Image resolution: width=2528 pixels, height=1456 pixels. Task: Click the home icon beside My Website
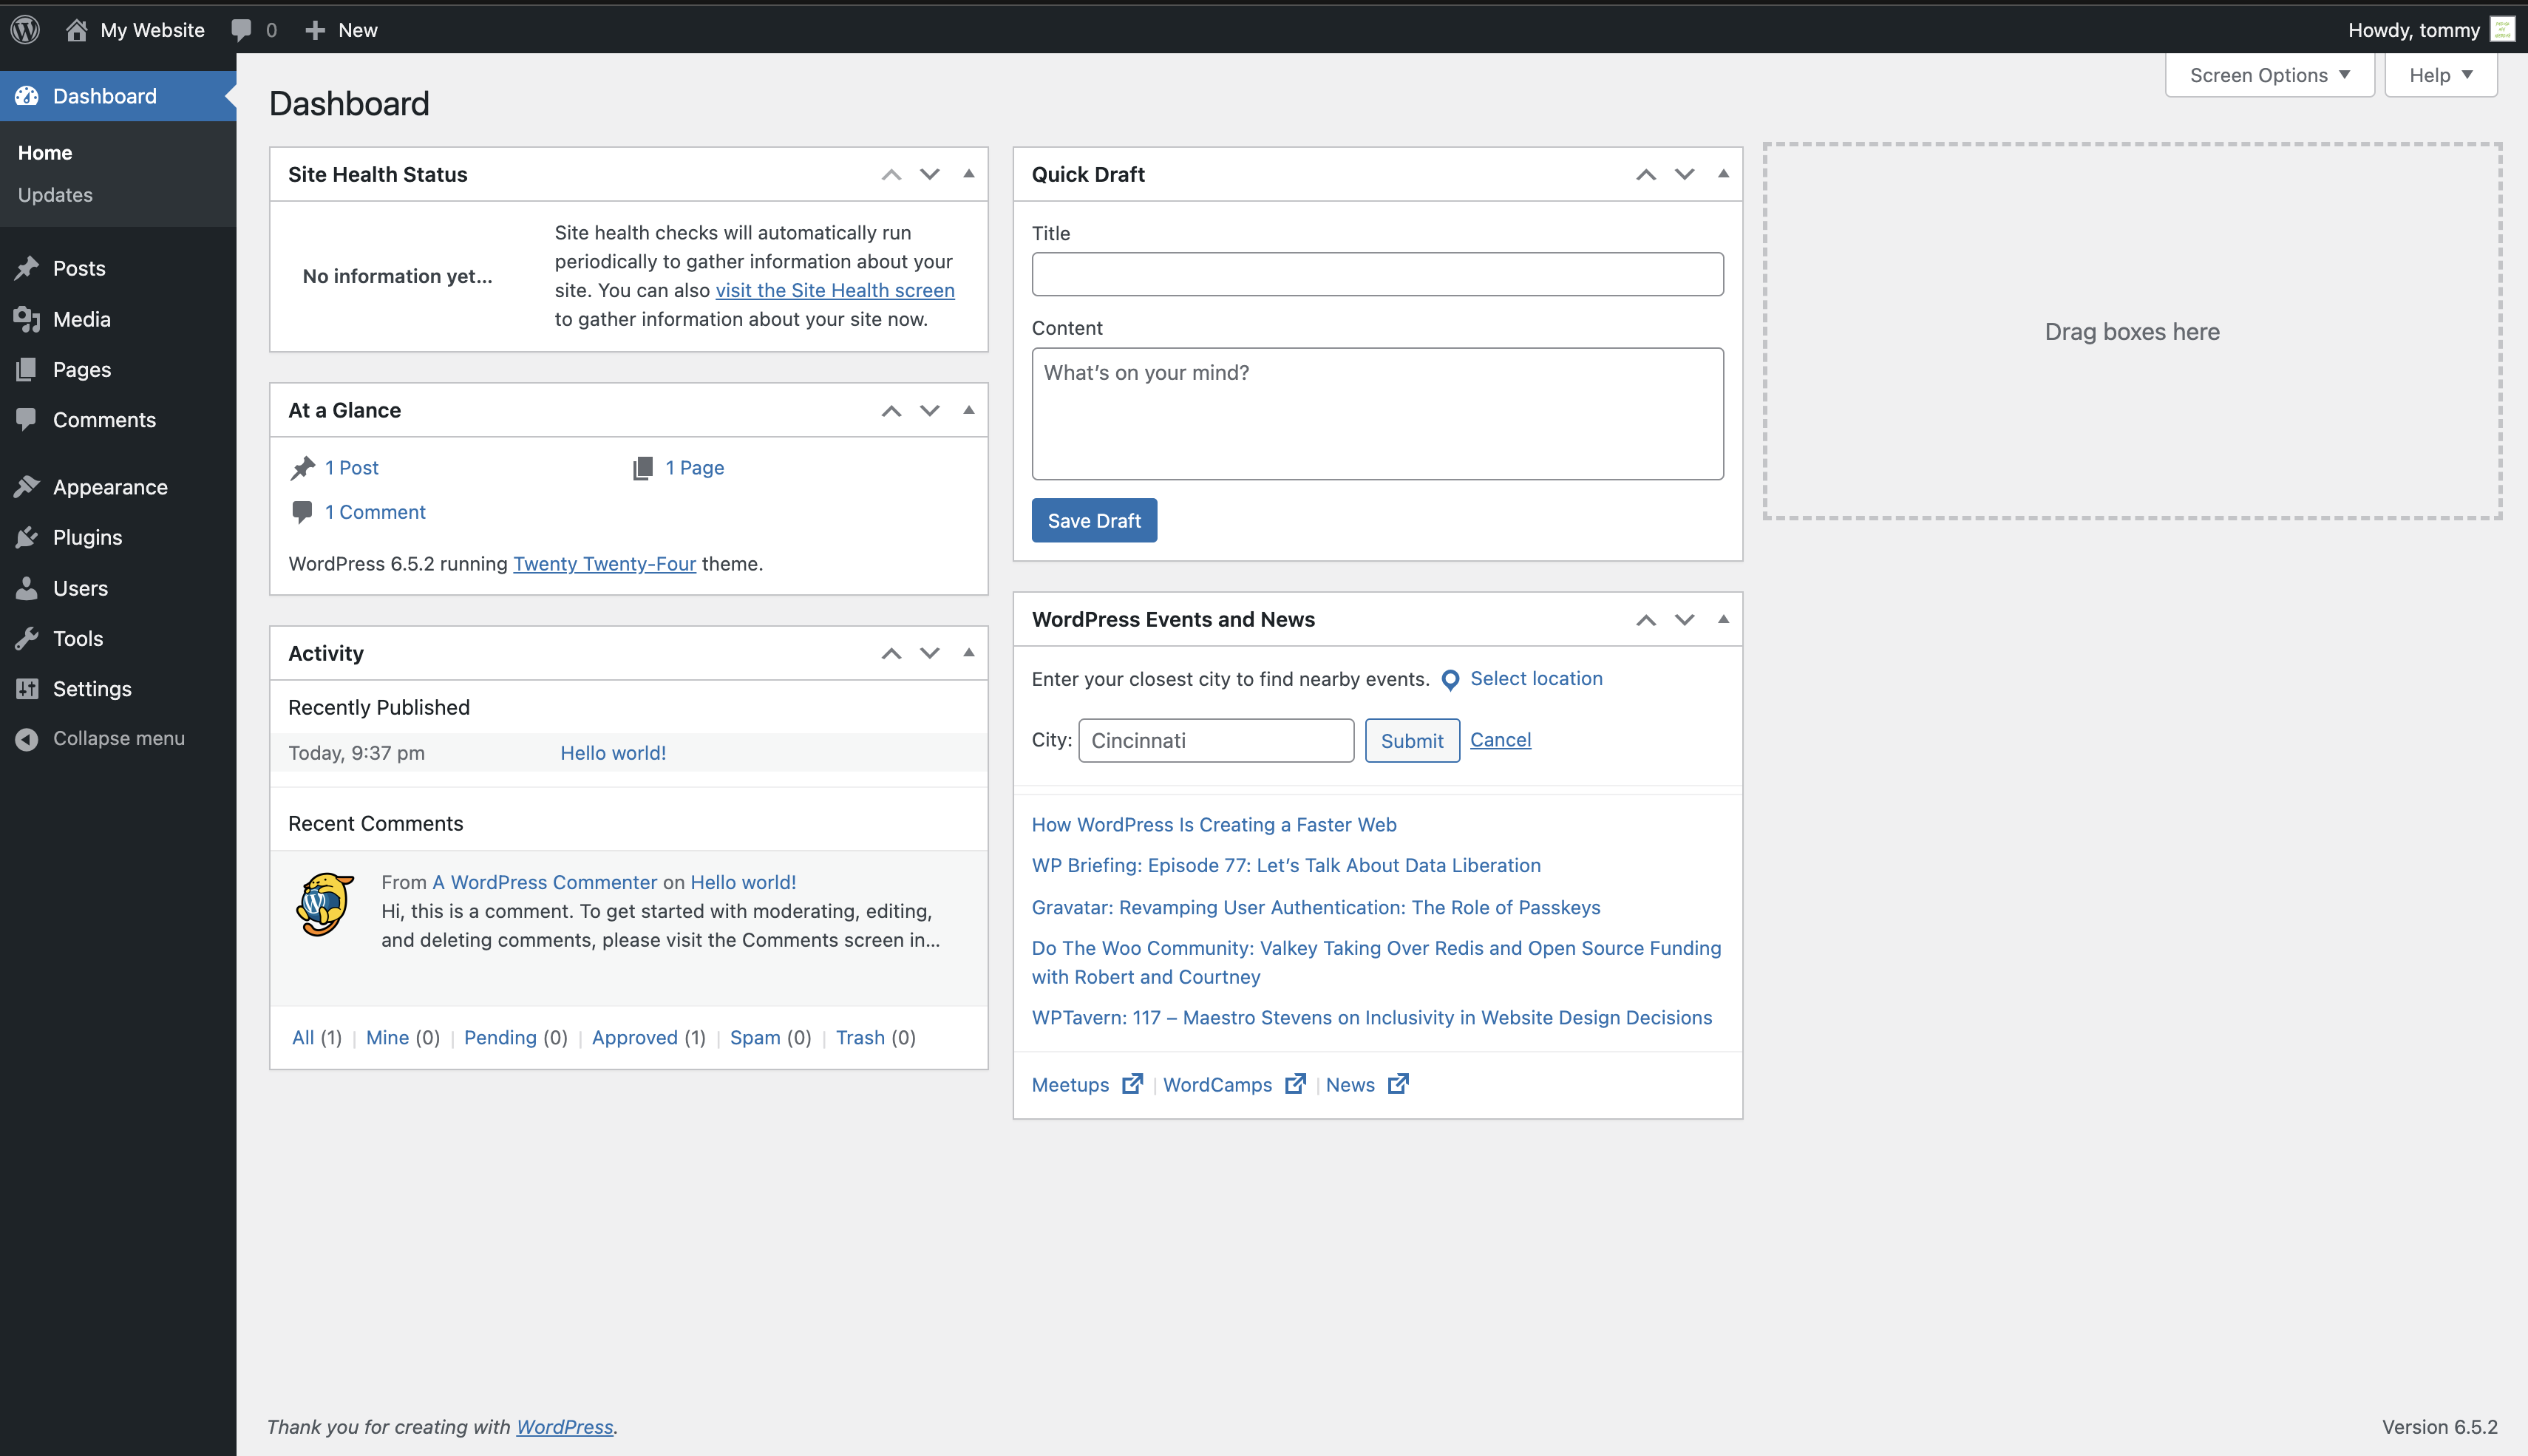pyautogui.click(x=77, y=29)
